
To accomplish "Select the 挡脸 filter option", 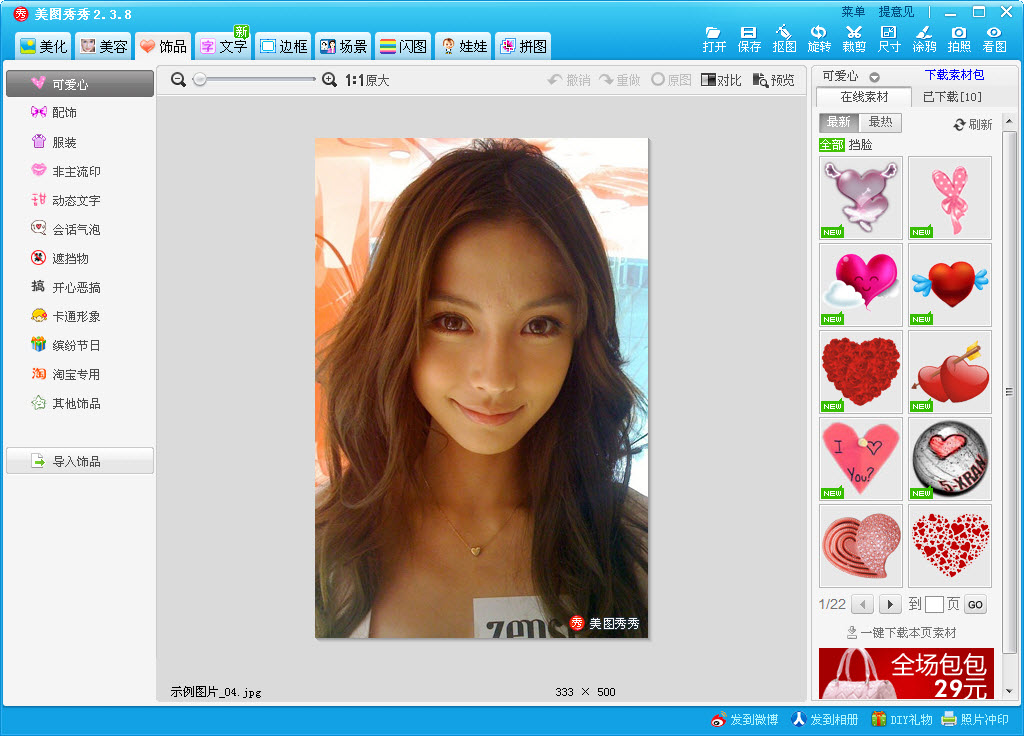I will 860,145.
